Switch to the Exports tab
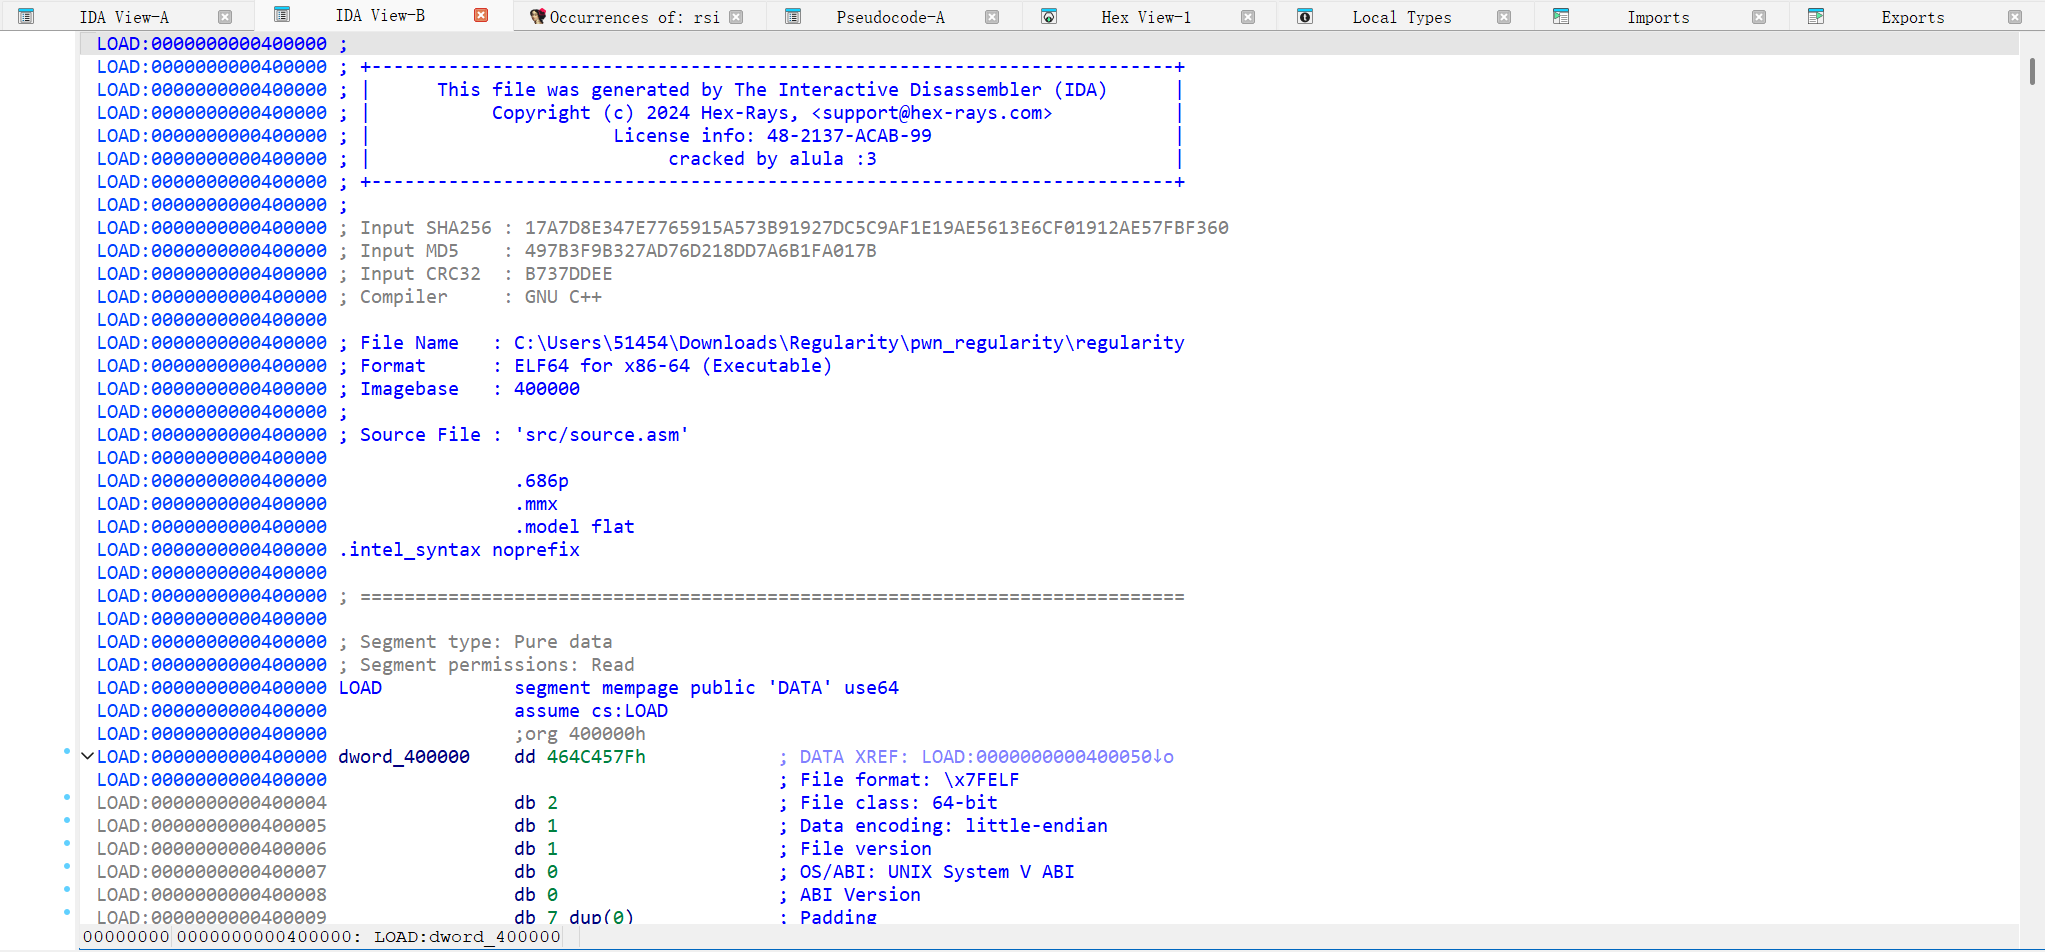 click(x=1912, y=17)
